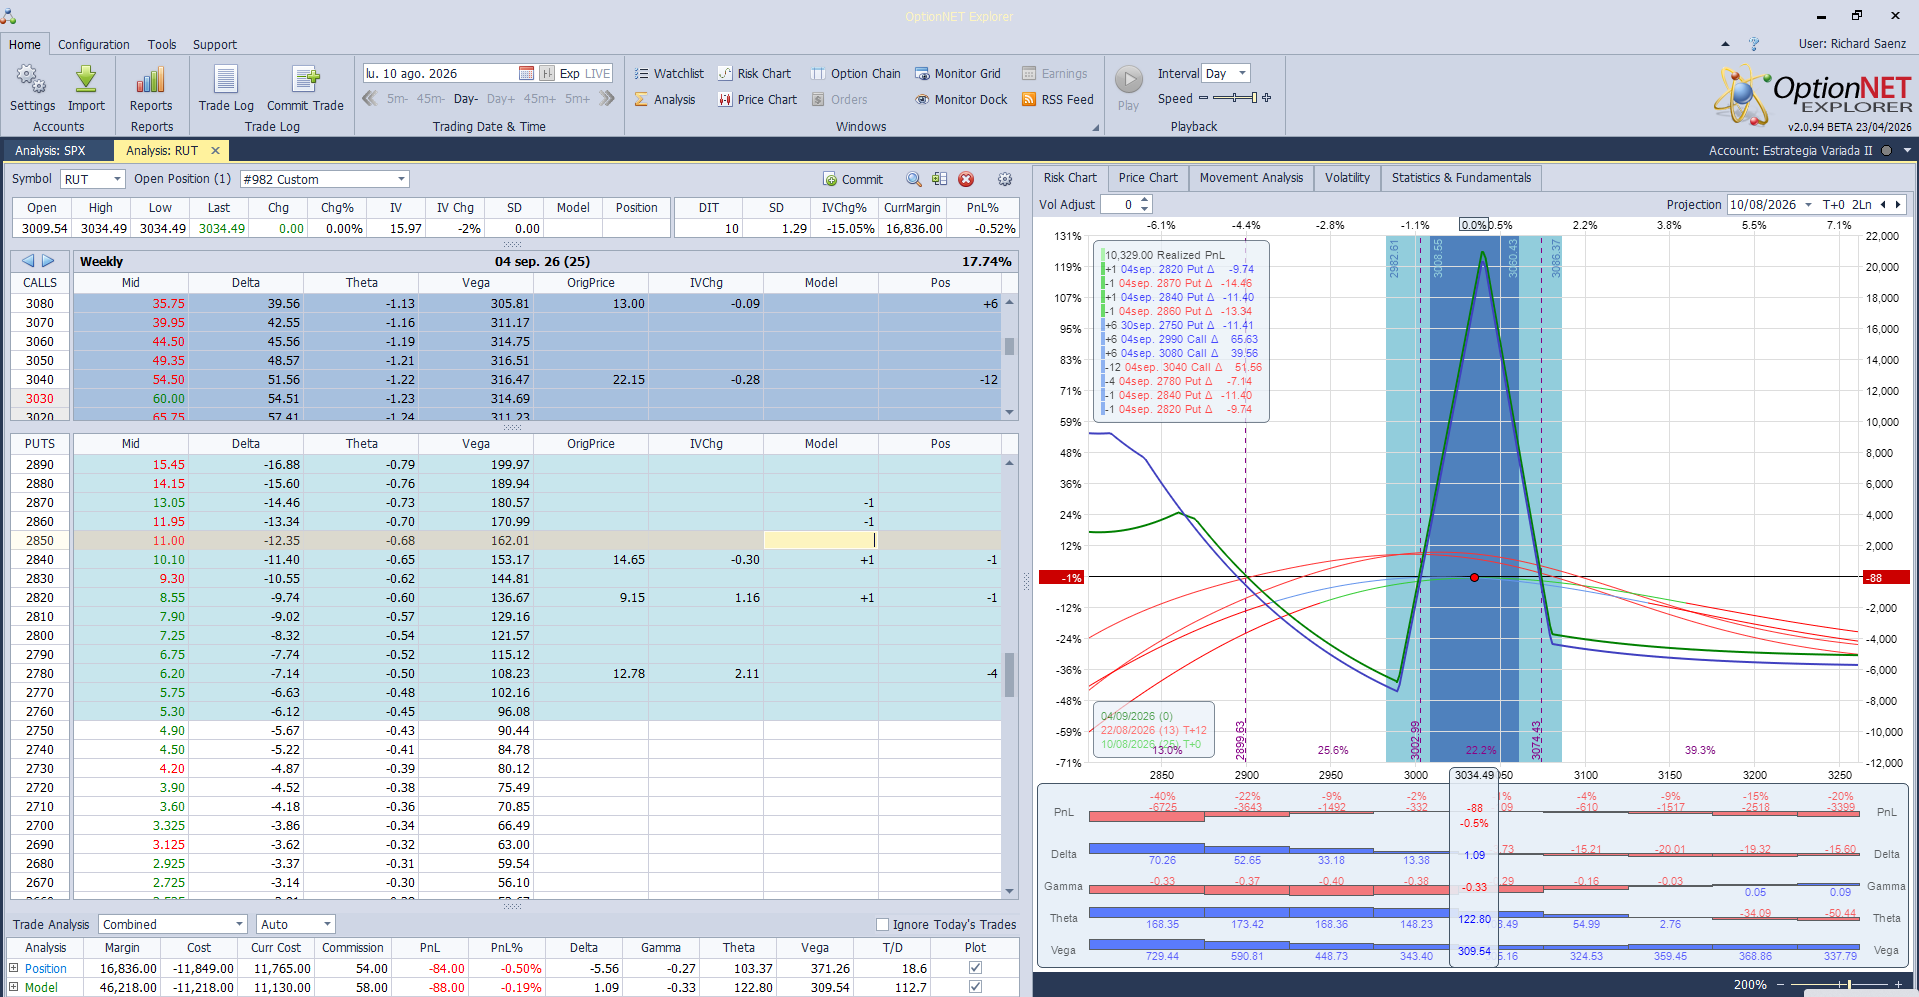The width and height of the screenshot is (1919, 997).
Task: Step back one day with Day-
Action: point(465,99)
